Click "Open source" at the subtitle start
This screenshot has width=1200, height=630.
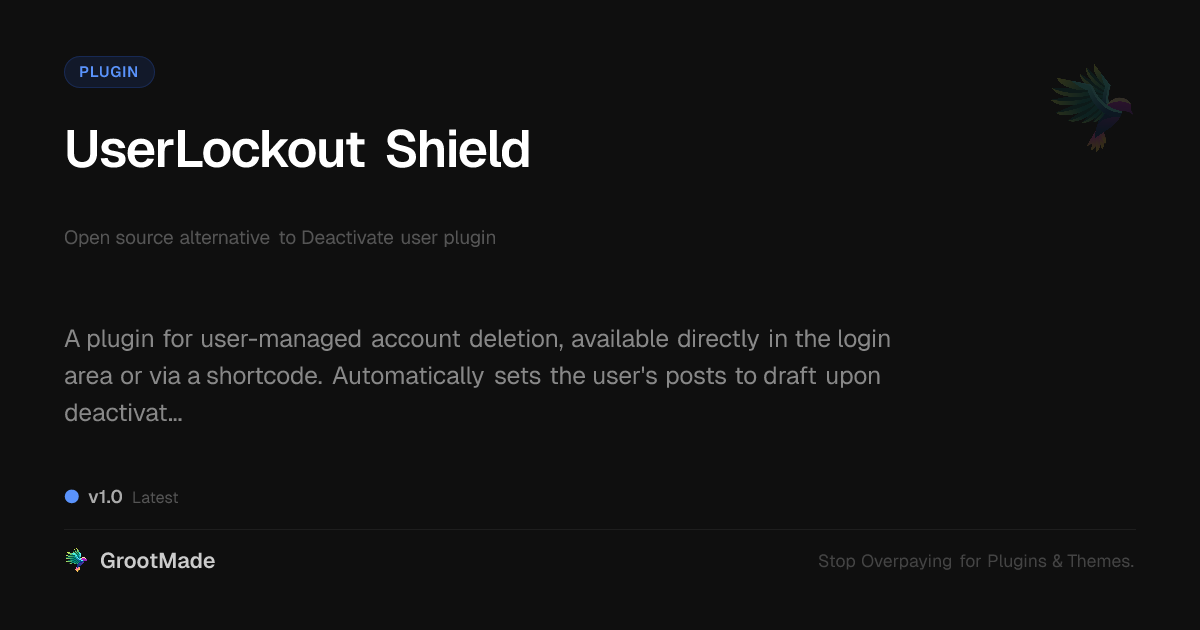pos(119,238)
